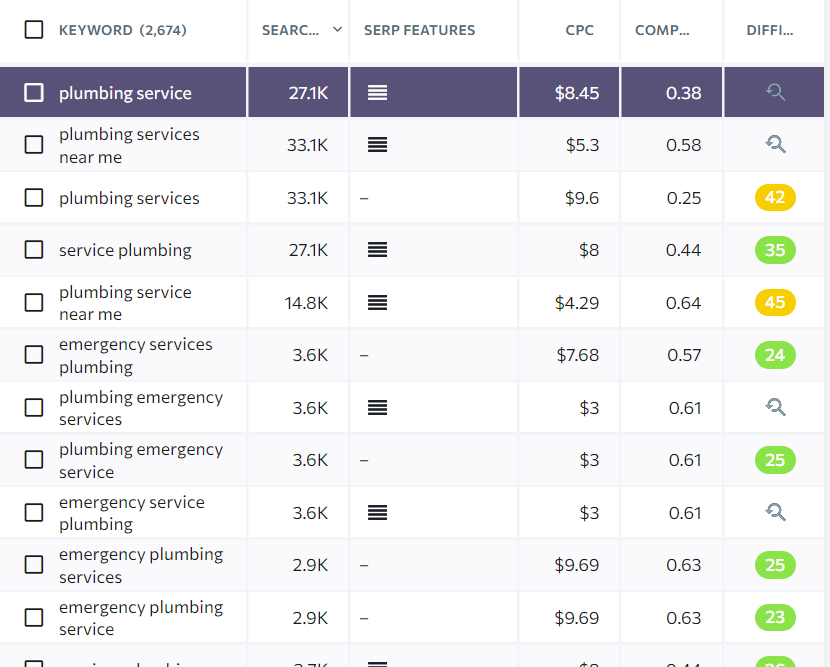The height and width of the screenshot is (667, 830).
Task: Sort by Competition column header
Action: click(x=662, y=30)
